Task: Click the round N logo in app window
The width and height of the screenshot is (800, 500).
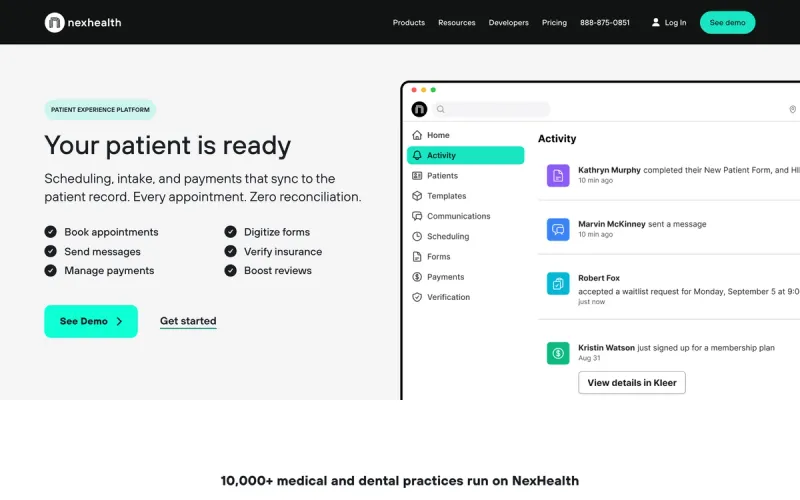Action: pyautogui.click(x=419, y=109)
